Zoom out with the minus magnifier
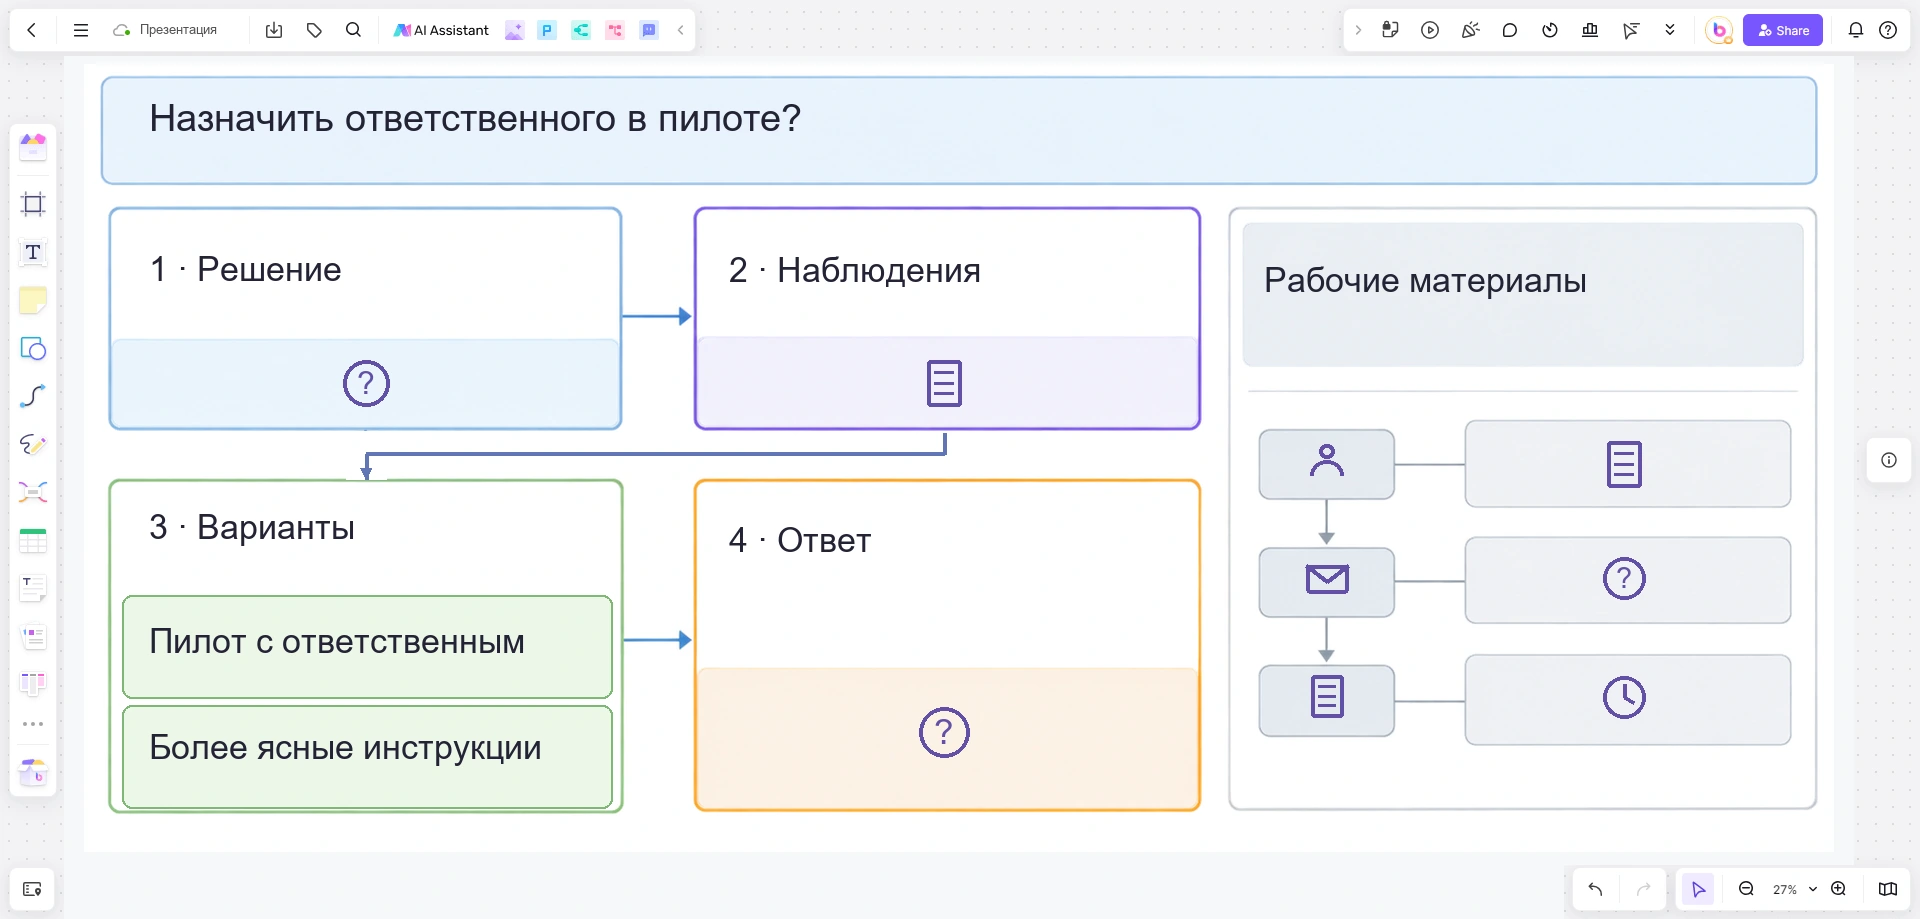Image resolution: width=1920 pixels, height=919 pixels. [1746, 889]
